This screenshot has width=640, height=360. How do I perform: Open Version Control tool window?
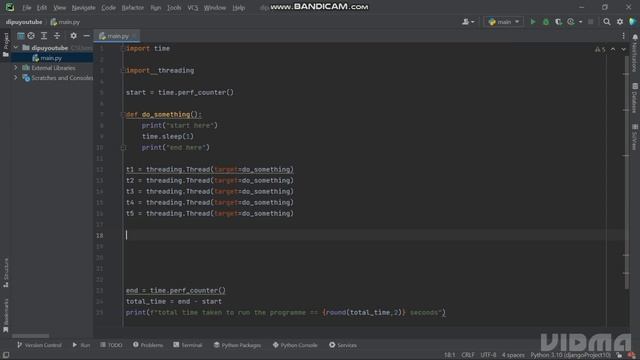coord(39,345)
